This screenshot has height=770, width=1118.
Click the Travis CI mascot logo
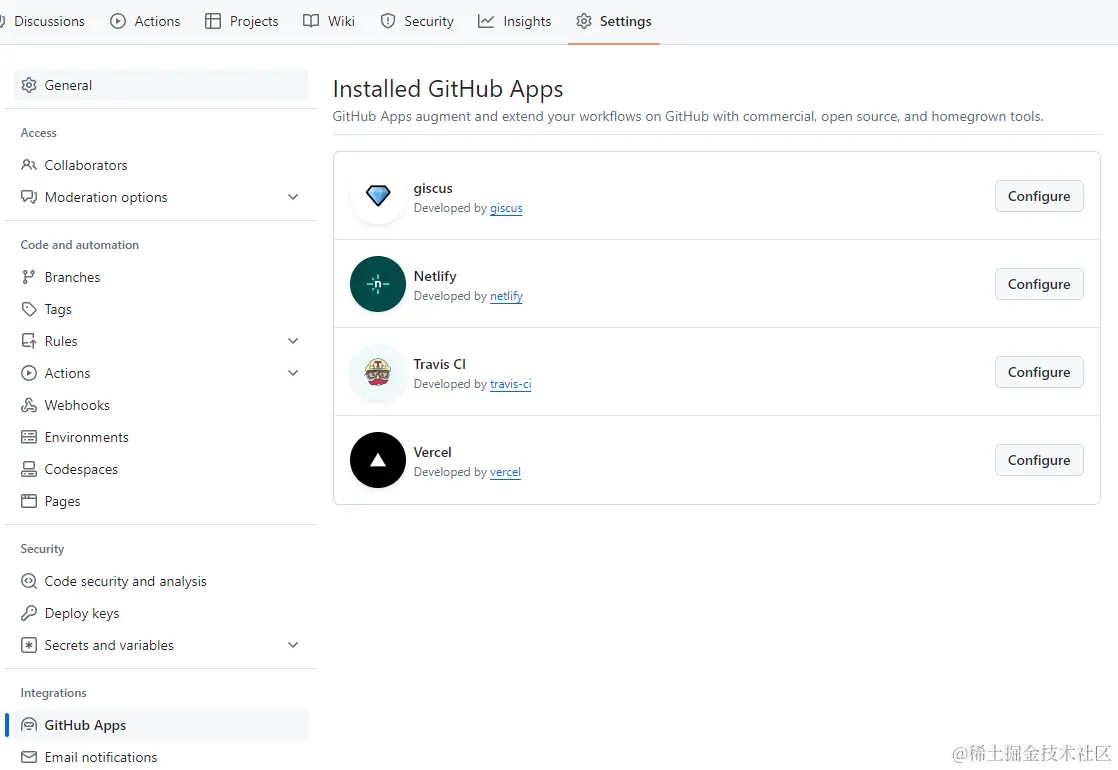[x=378, y=372]
